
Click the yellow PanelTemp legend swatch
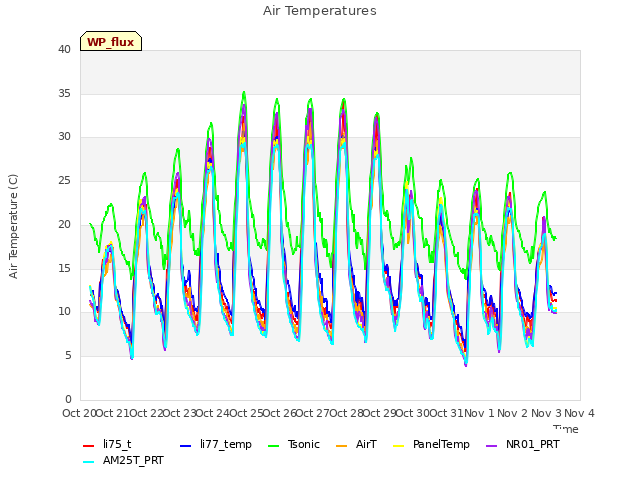tap(398, 446)
